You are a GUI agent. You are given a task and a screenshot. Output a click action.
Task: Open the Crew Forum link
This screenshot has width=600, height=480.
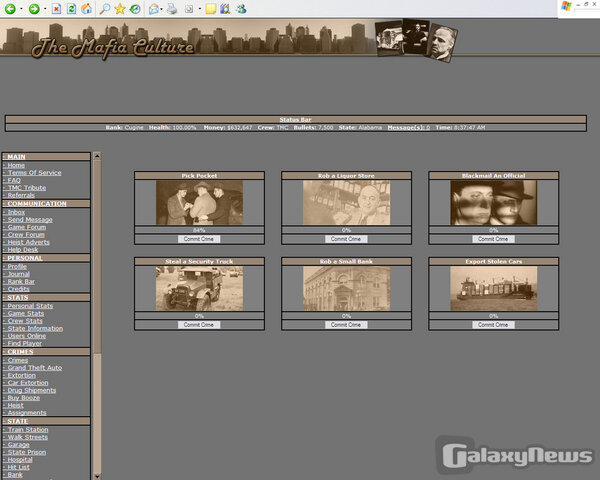26,235
